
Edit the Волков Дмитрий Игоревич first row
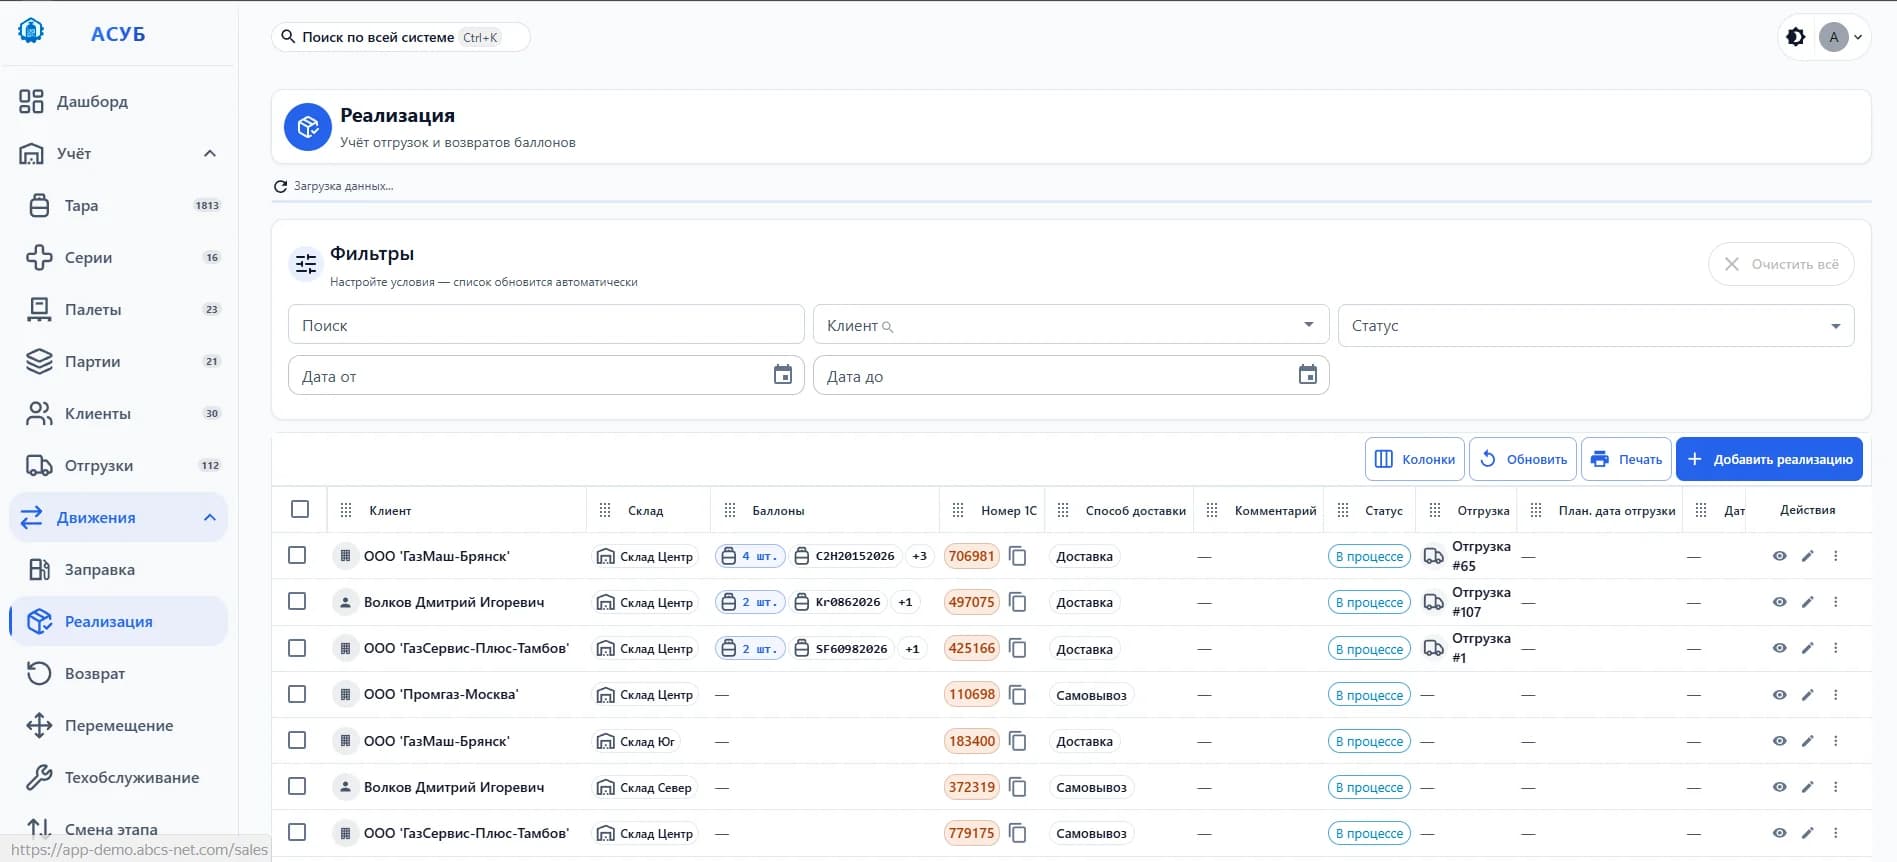click(x=1807, y=602)
